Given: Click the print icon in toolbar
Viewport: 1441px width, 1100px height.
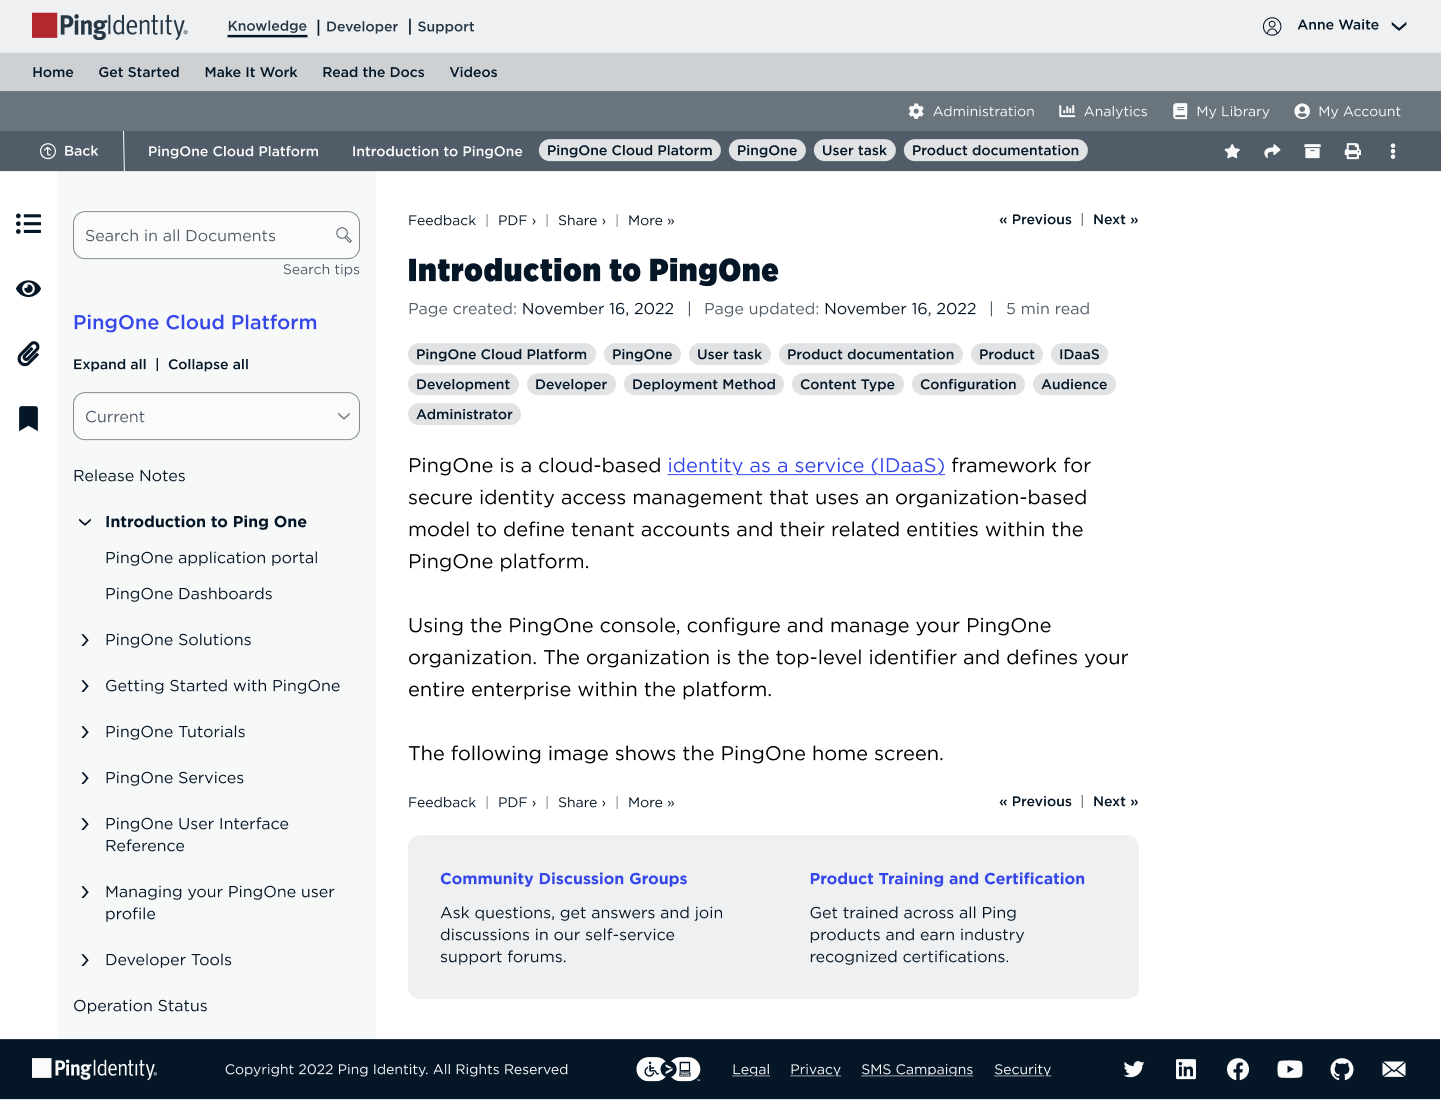Looking at the screenshot, I should click(1352, 151).
